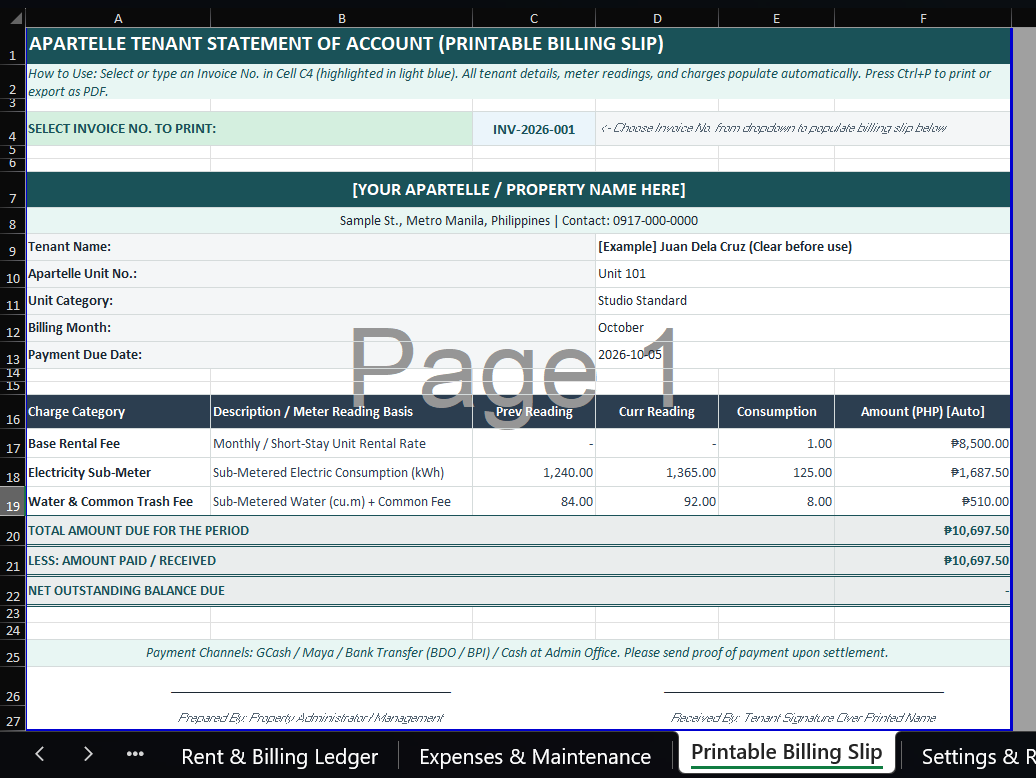The image size is (1036, 778).
Task: Select column B header
Action: coord(342,18)
